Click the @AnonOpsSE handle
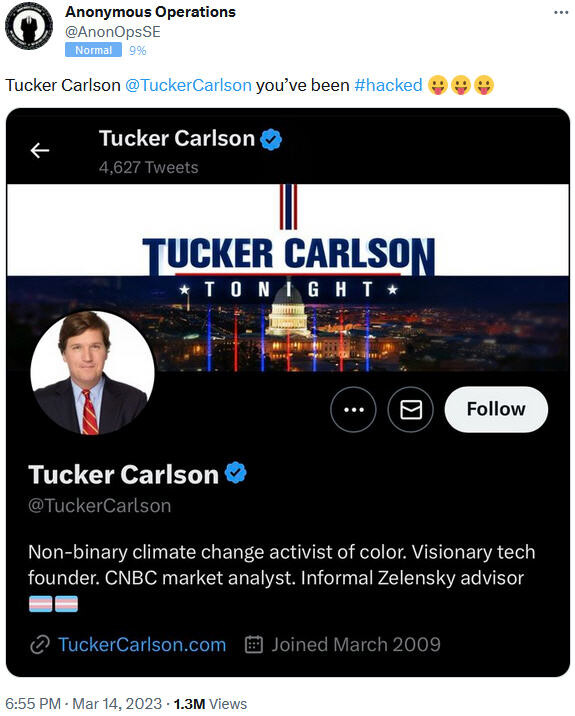This screenshot has width=575, height=716. pos(113,32)
